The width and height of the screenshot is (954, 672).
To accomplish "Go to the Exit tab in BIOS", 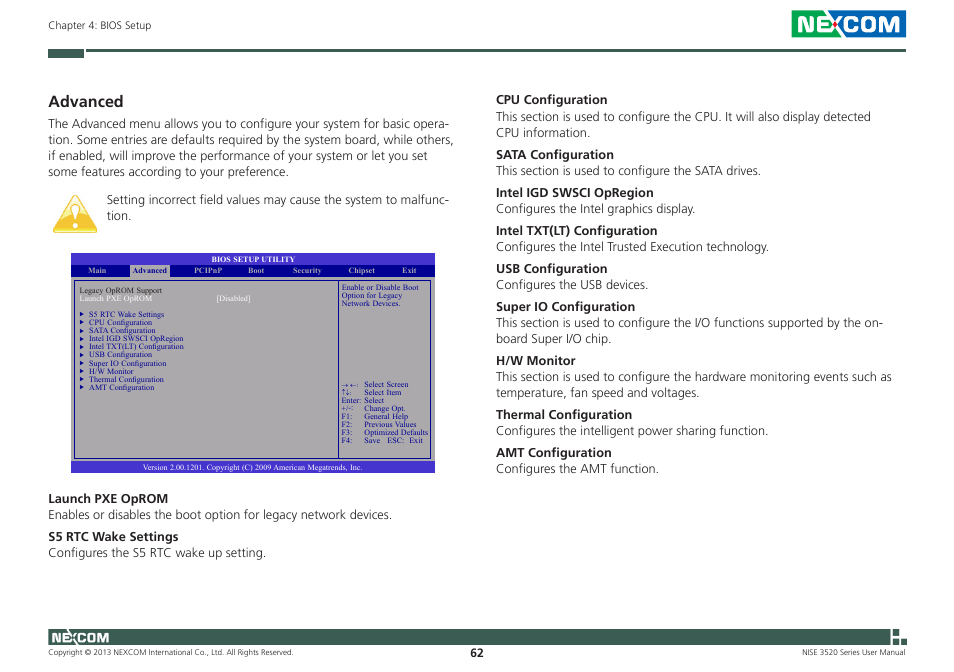I will pyautogui.click(x=409, y=271).
